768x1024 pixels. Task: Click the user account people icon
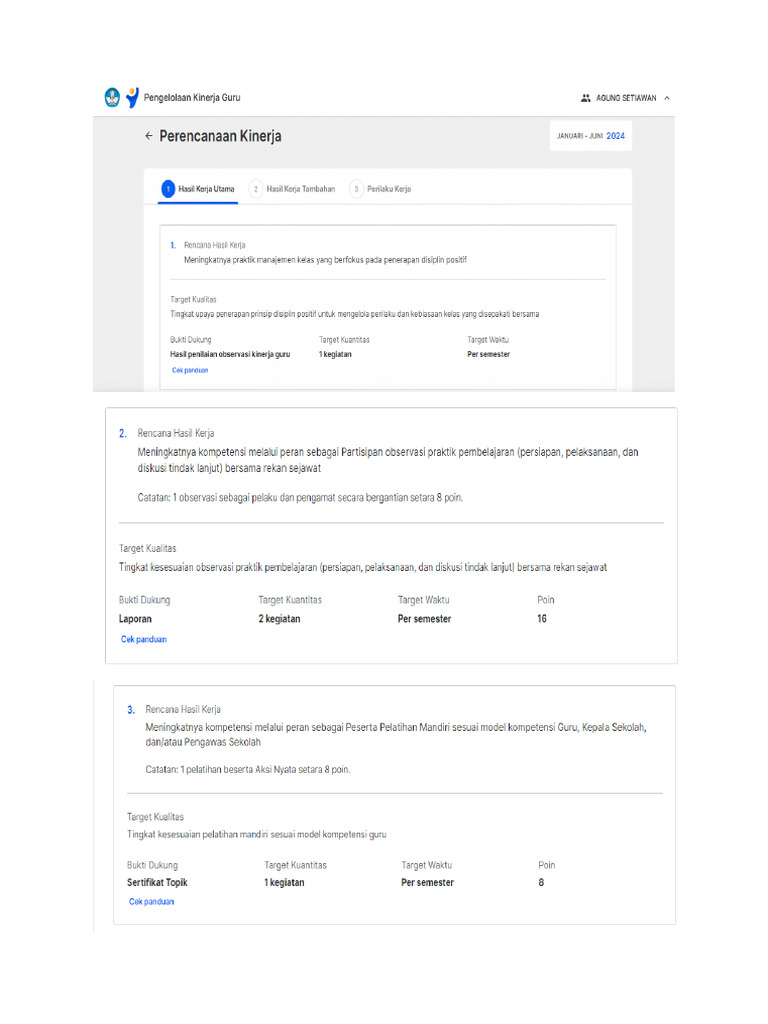(x=586, y=98)
